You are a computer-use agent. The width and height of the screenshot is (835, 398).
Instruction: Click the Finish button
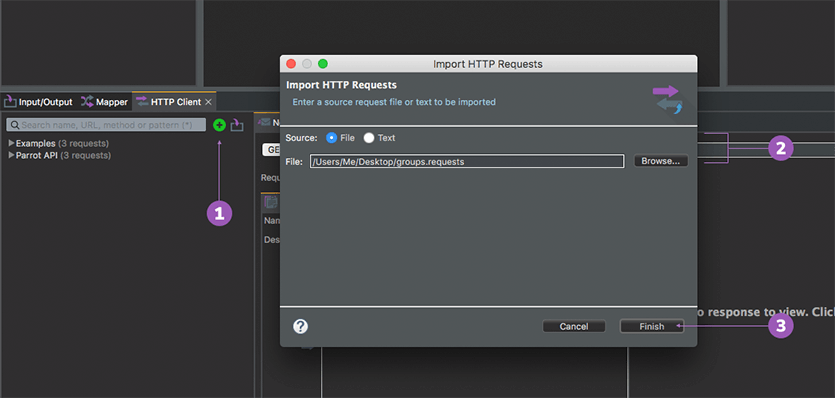[652, 327]
